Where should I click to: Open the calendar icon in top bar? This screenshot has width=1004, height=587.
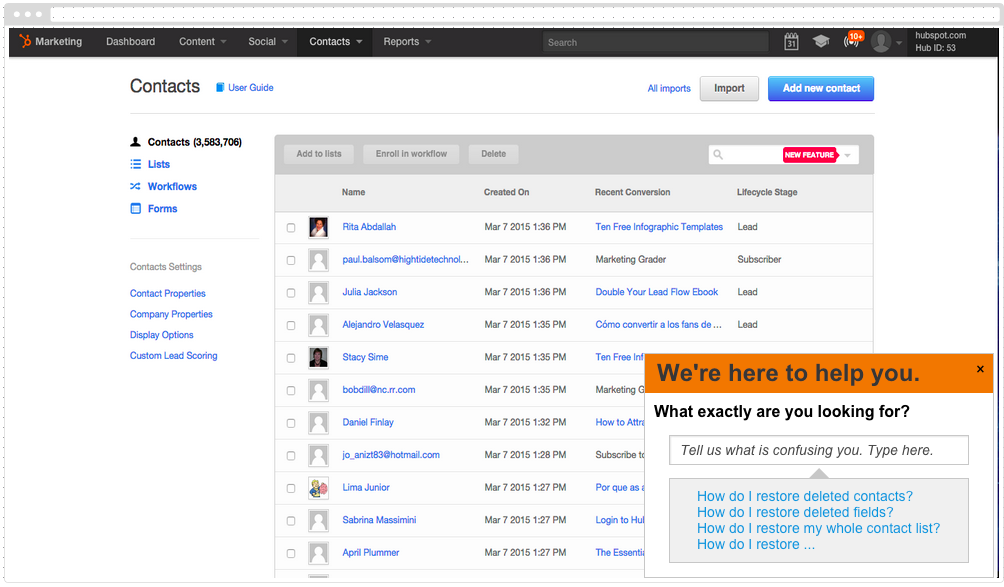click(791, 42)
